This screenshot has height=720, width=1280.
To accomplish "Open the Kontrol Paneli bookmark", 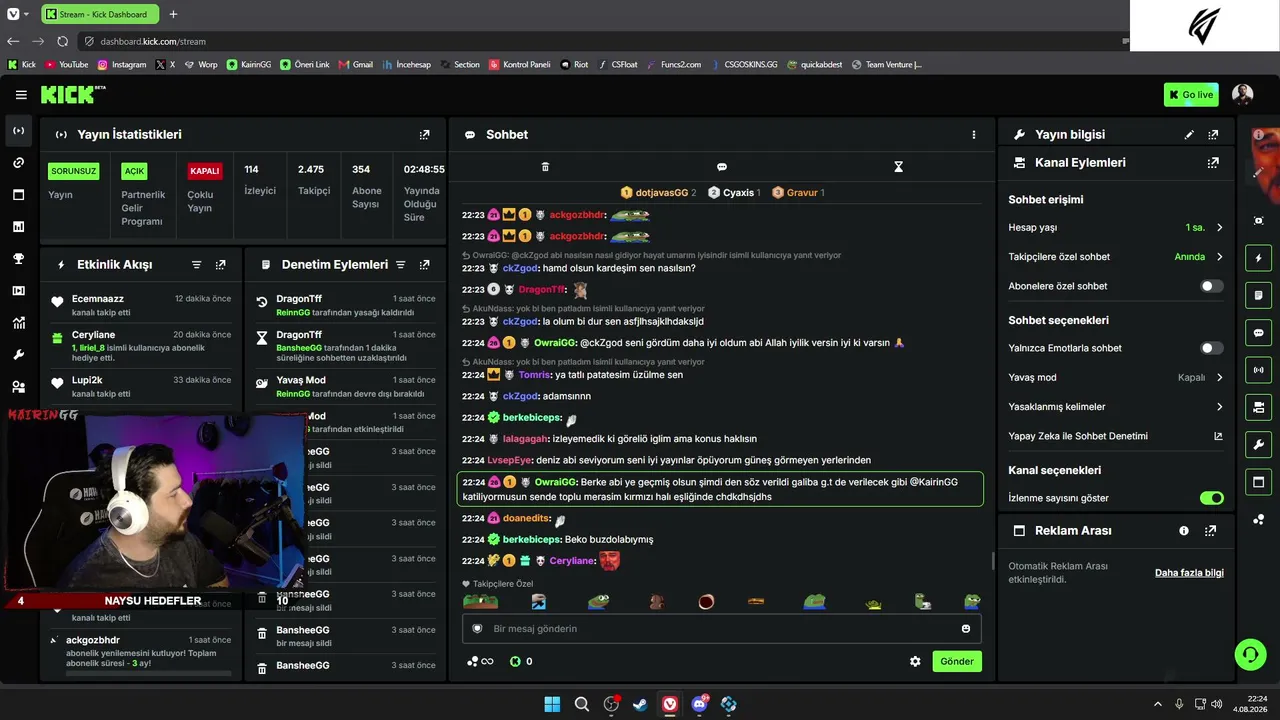I will (x=520, y=65).
